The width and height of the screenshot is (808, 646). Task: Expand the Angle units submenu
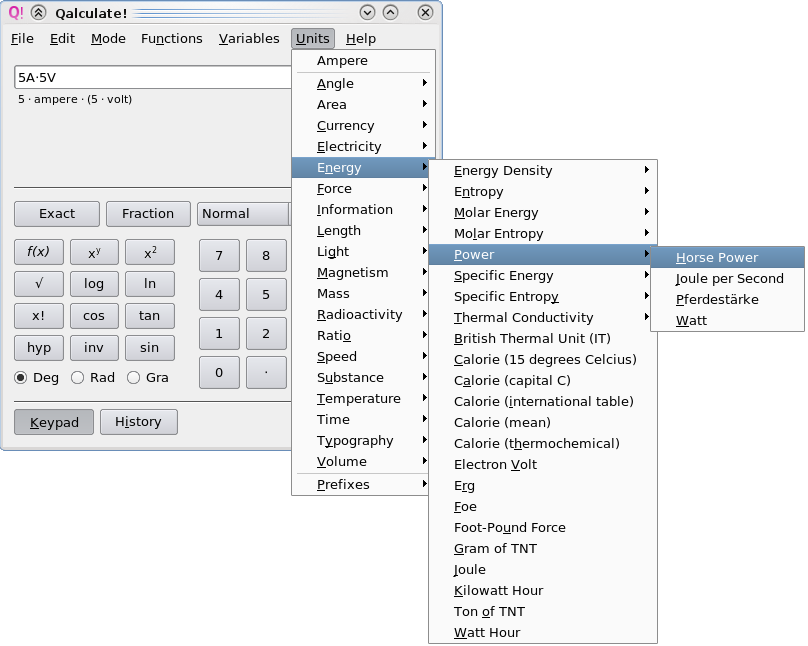pyautogui.click(x=364, y=83)
